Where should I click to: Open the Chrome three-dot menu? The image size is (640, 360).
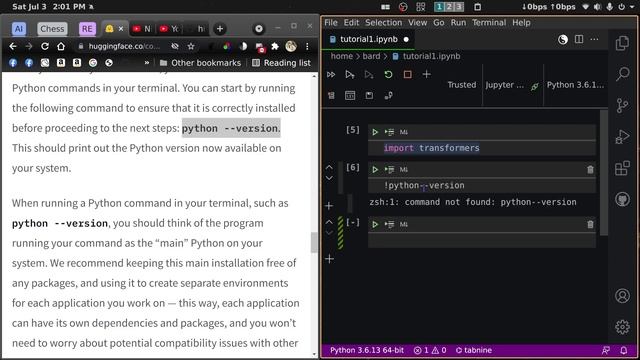(x=307, y=47)
